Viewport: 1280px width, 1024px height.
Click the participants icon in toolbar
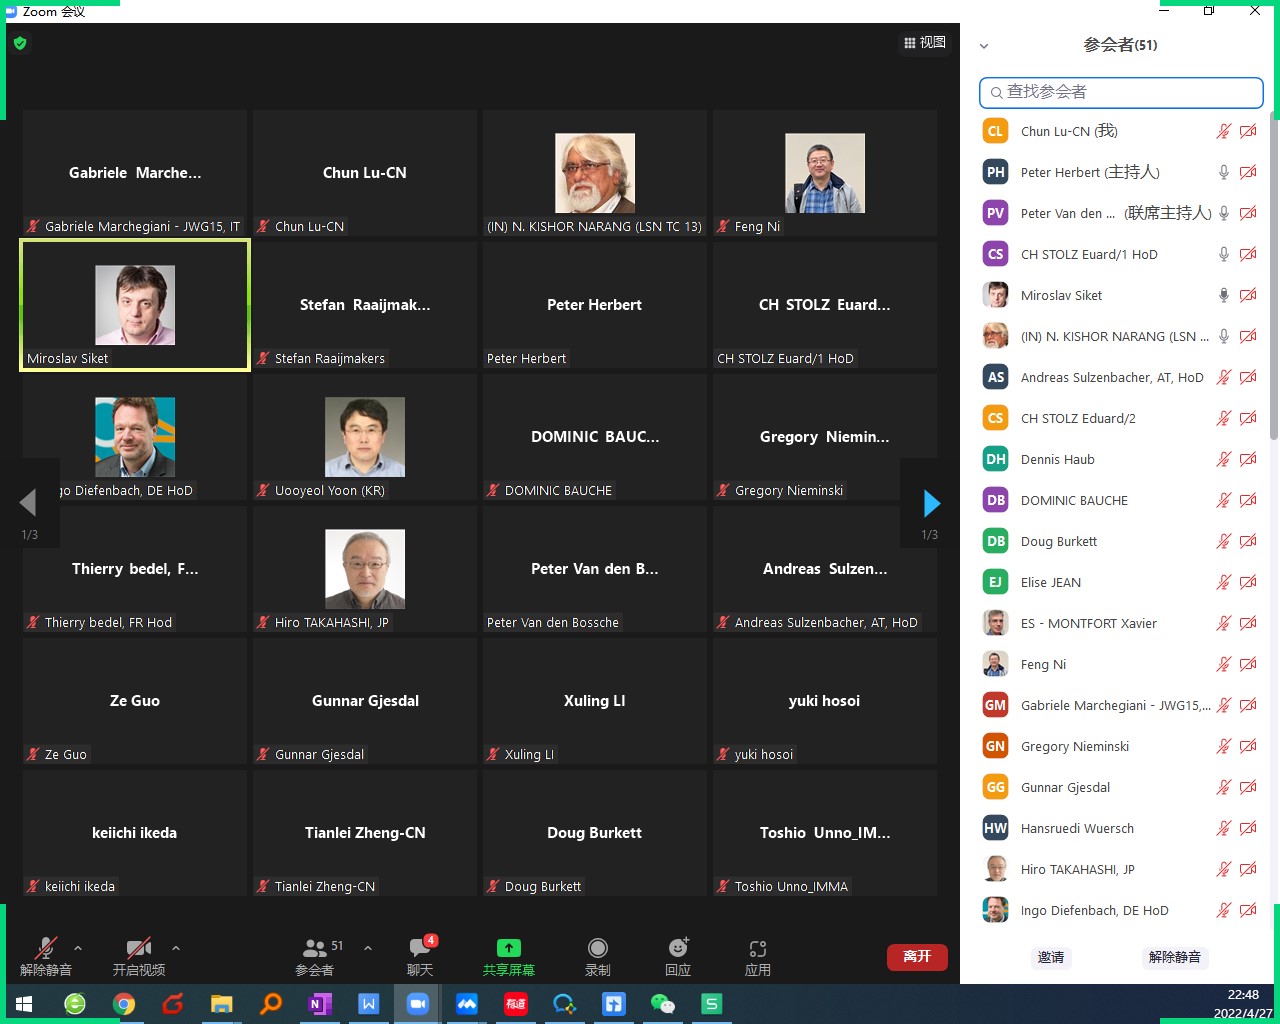(315, 949)
